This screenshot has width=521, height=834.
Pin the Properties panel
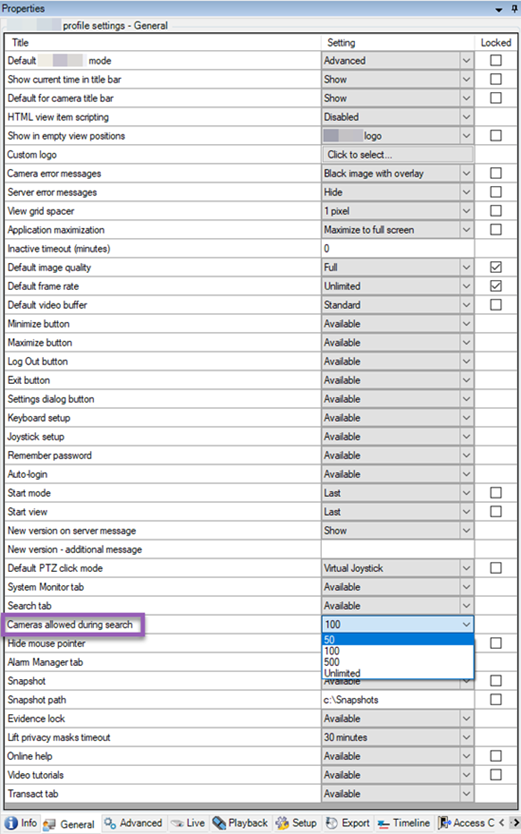pos(514,9)
